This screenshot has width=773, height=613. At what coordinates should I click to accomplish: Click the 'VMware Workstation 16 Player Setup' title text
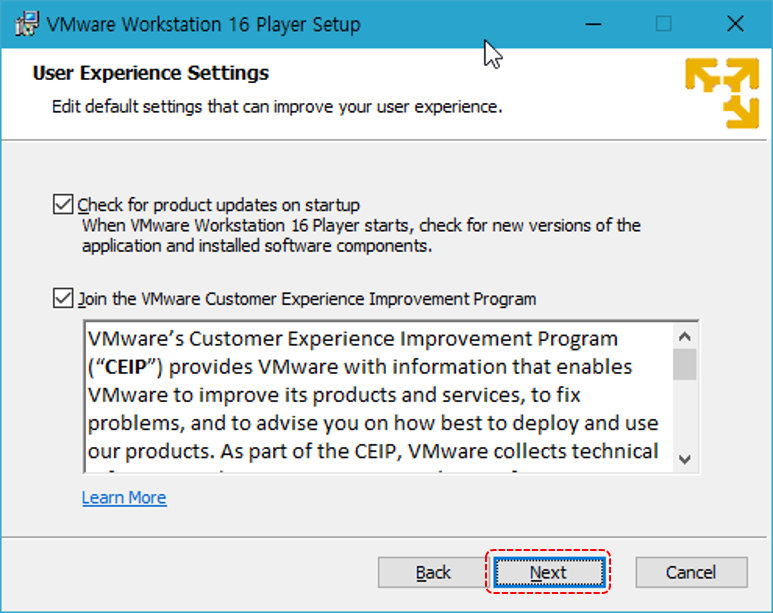coord(204,24)
